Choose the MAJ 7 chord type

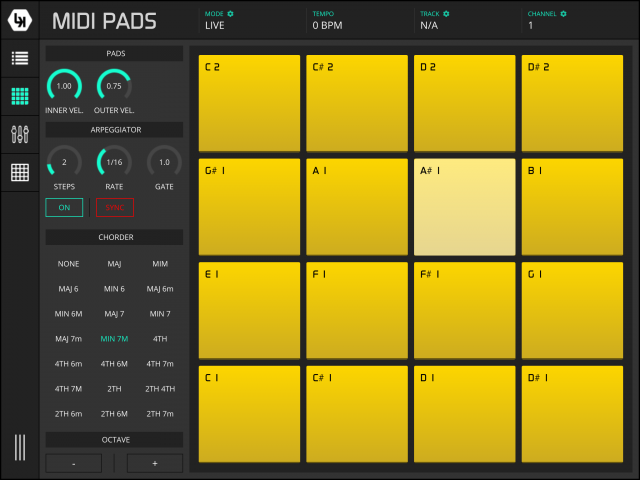[114, 314]
